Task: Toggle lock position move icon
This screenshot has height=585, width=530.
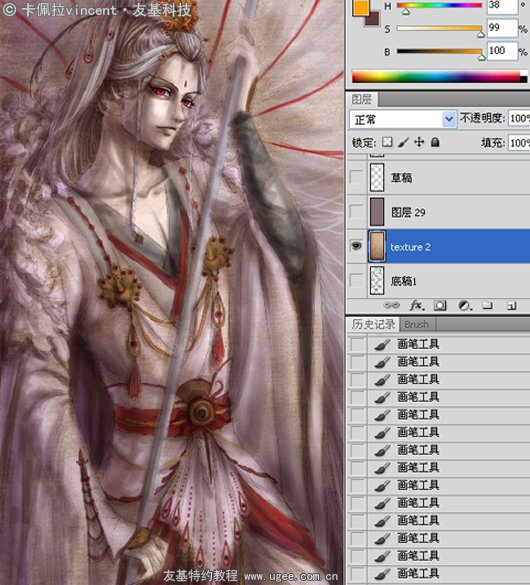Action: (419, 142)
